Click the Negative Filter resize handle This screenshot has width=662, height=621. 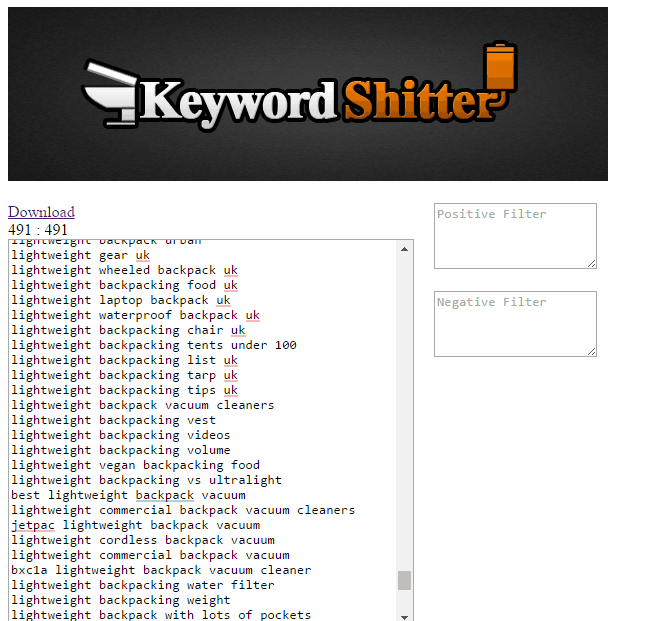pos(592,352)
